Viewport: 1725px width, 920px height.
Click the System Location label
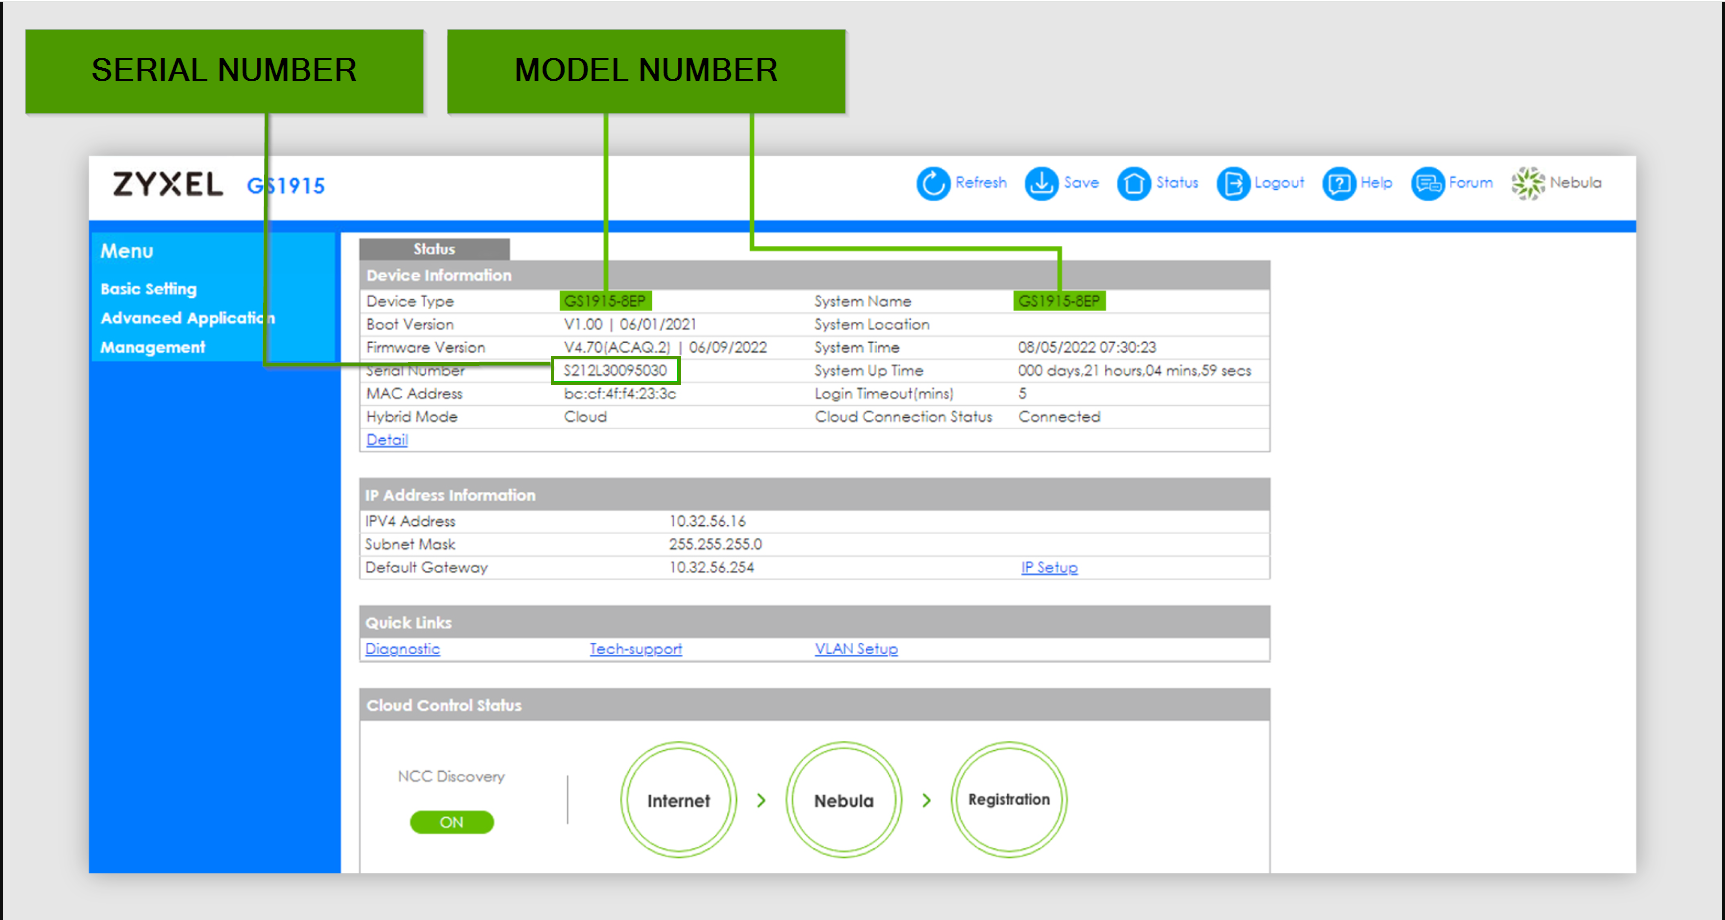872,325
